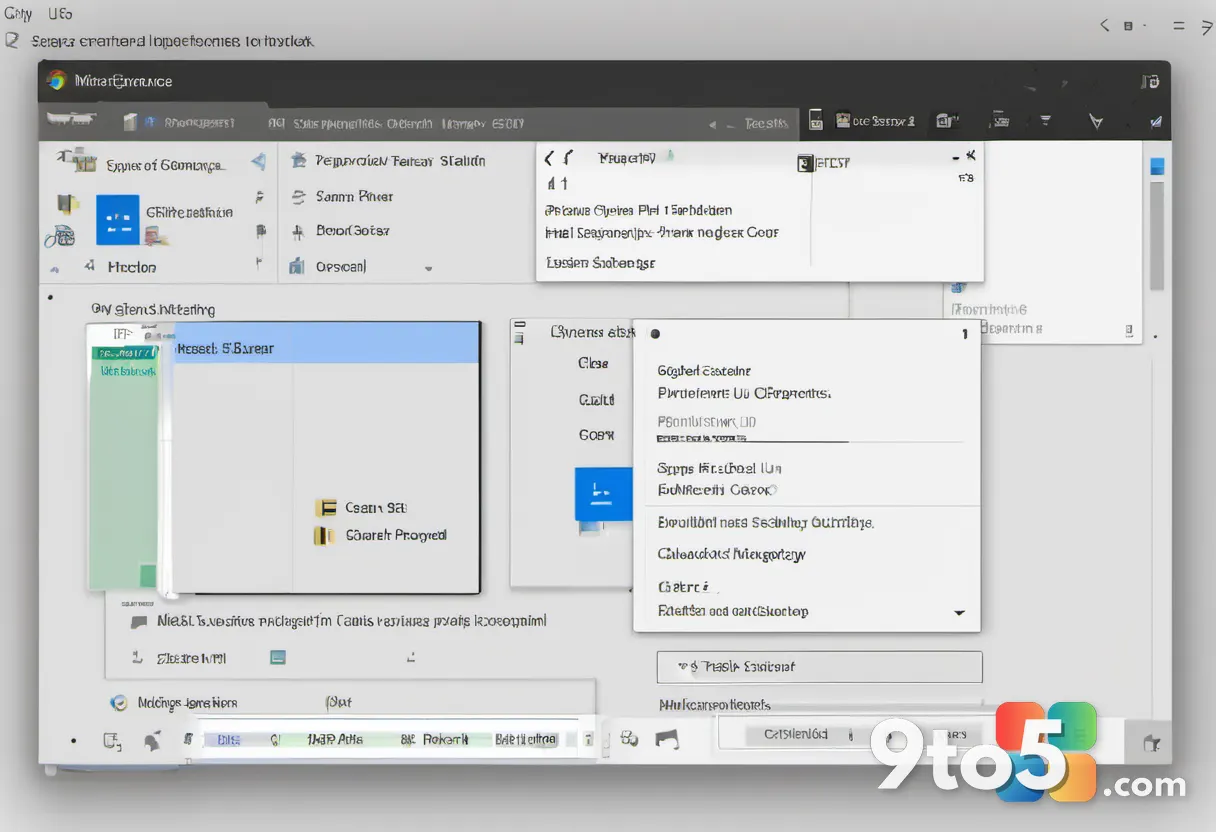Click the back chevron in the top popup
This screenshot has width=1216, height=832.
[548, 158]
